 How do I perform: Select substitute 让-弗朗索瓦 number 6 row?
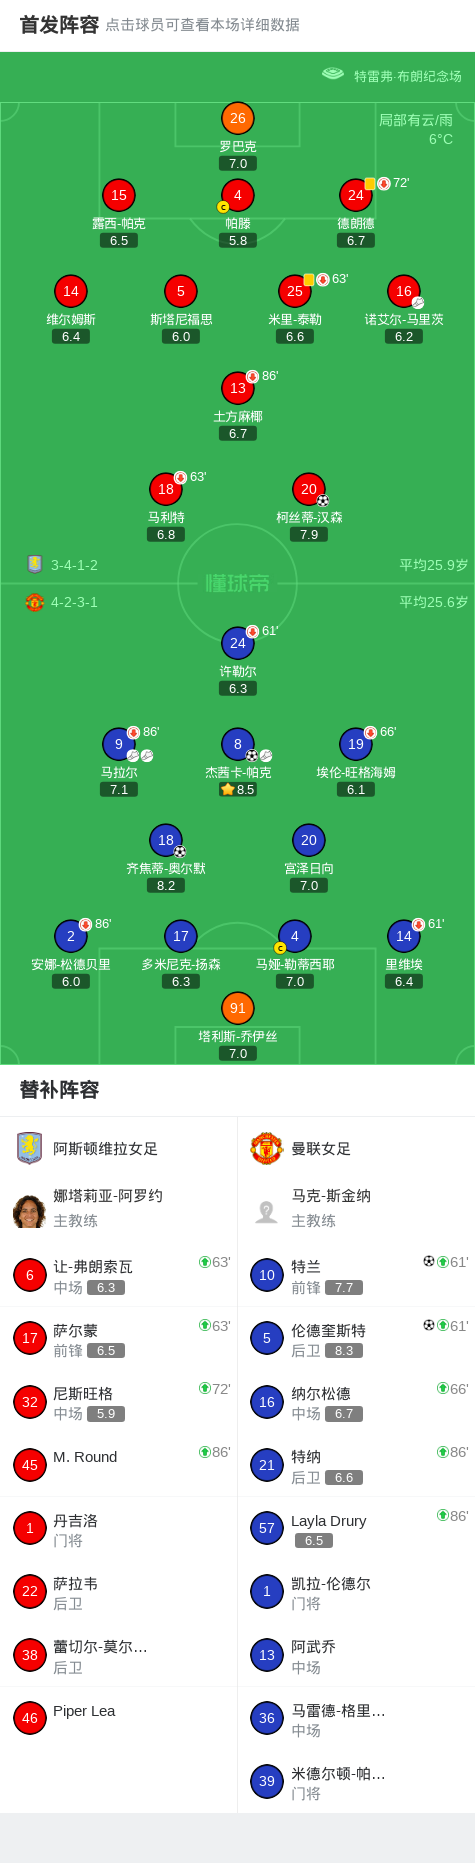click(119, 1275)
